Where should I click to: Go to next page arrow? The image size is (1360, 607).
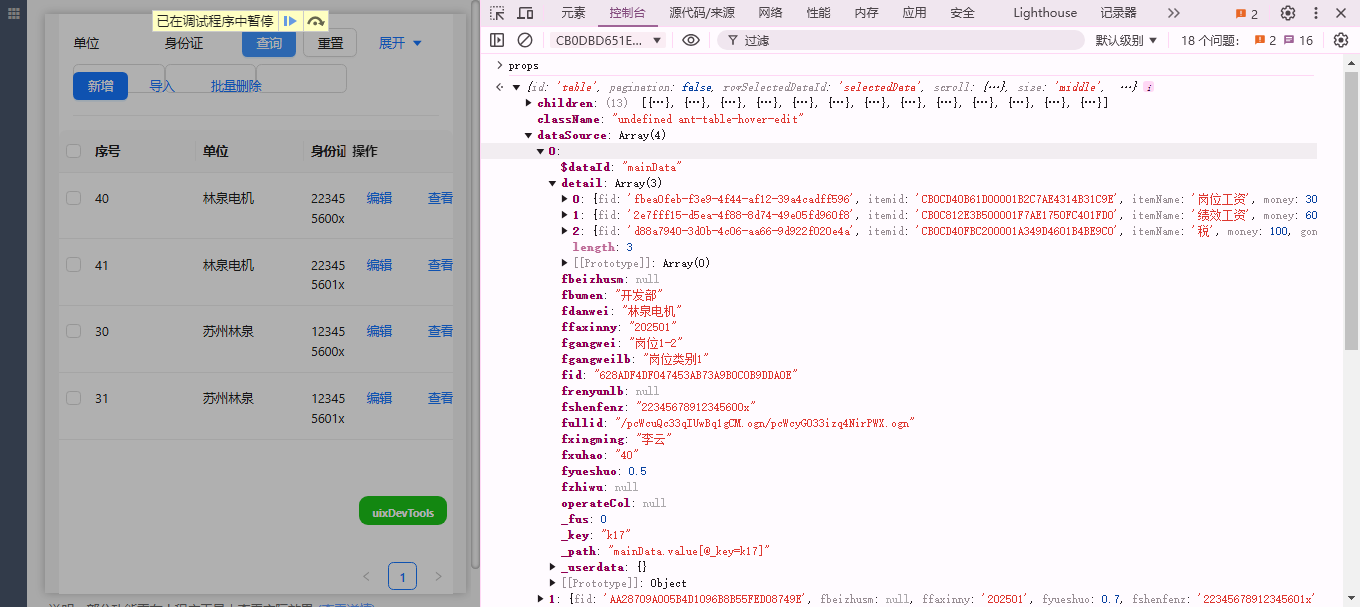pos(438,577)
